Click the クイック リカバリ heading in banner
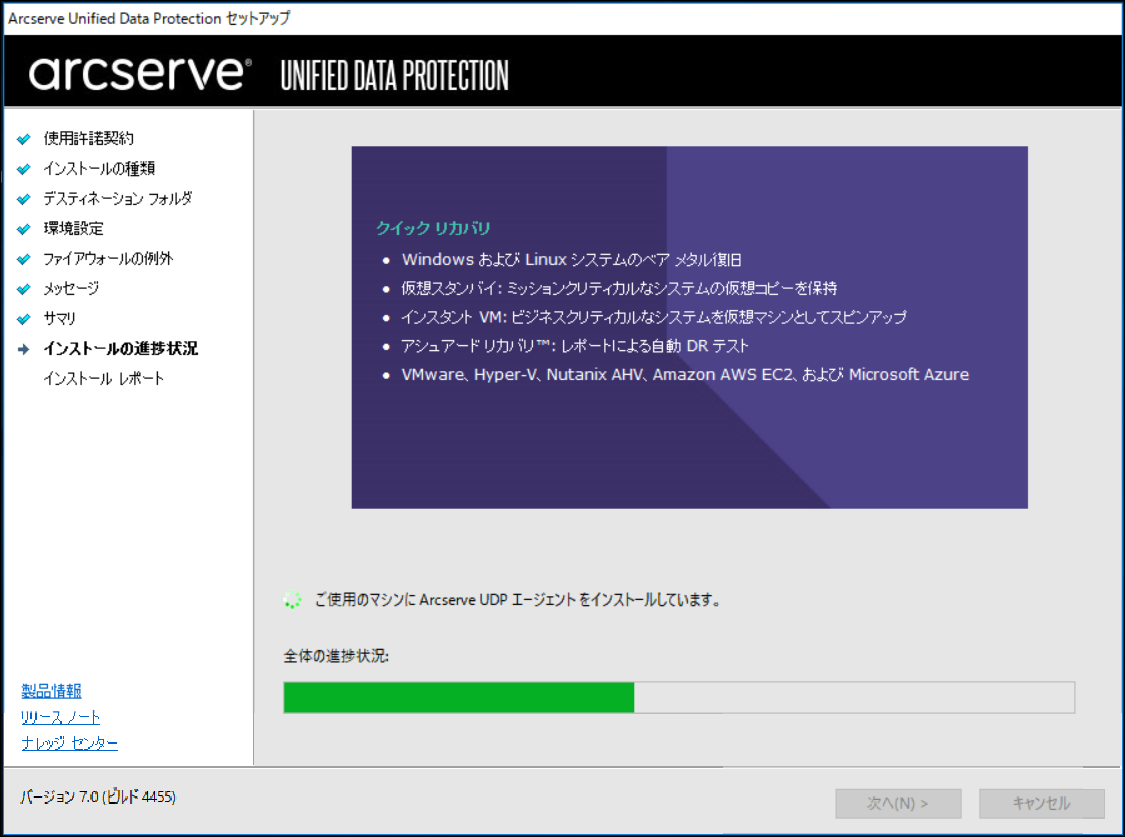1125x837 pixels. point(433,228)
